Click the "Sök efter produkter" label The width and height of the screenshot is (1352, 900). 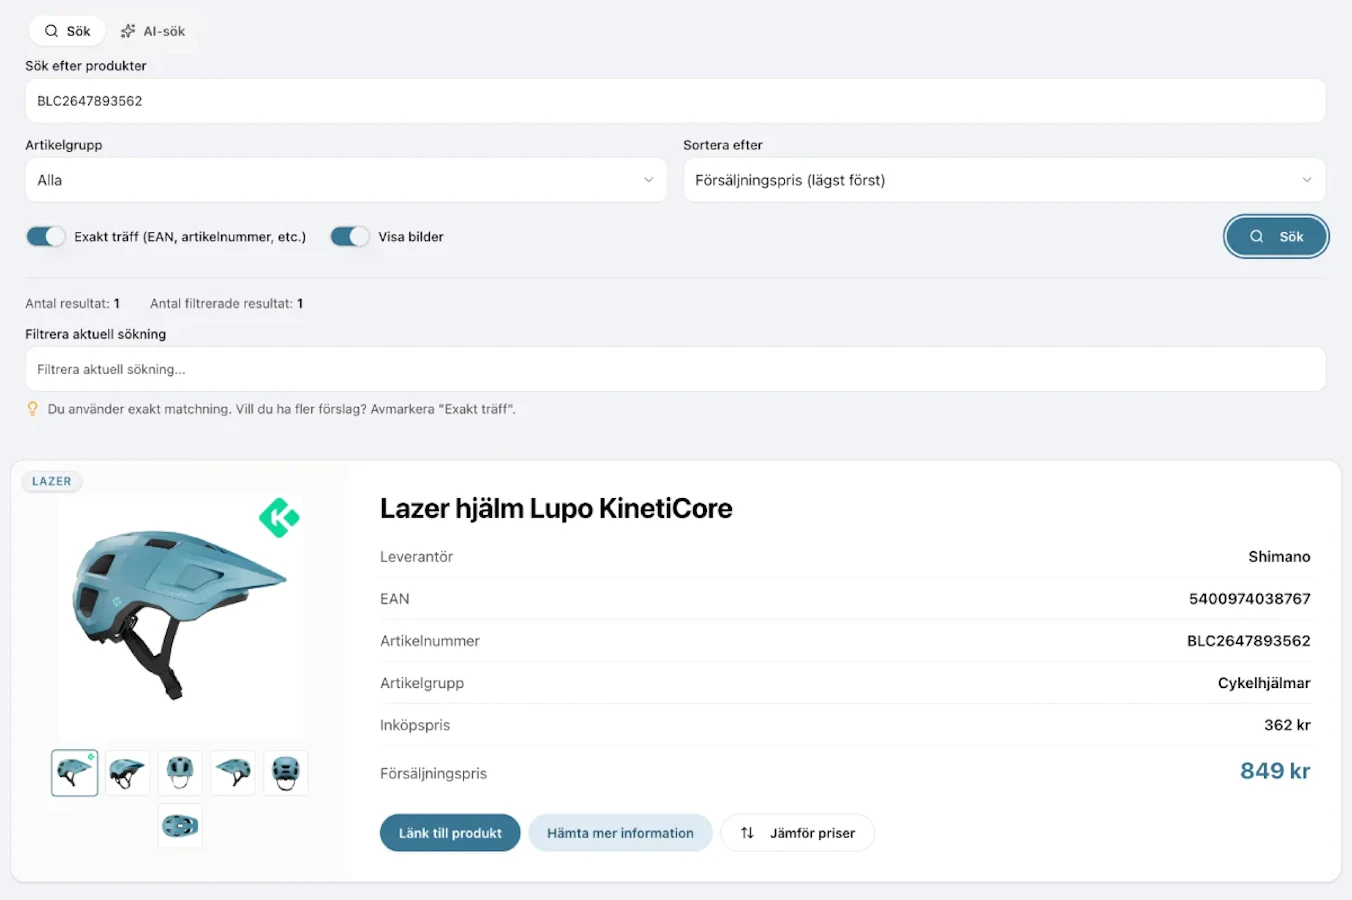[86, 66]
